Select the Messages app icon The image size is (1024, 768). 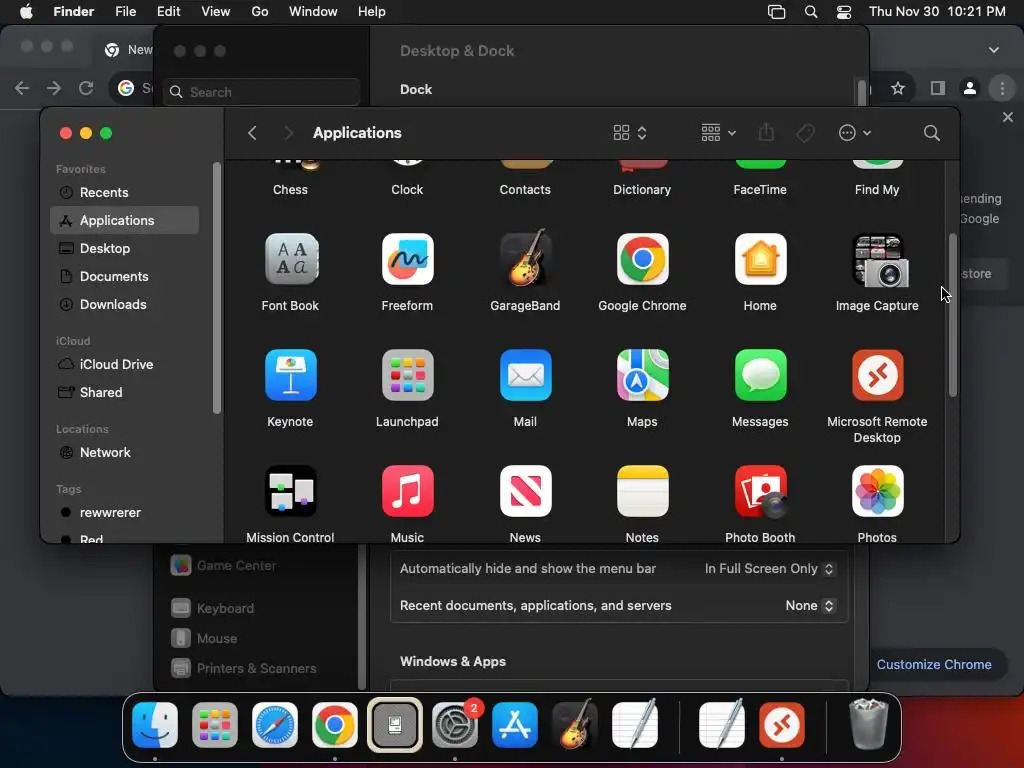[x=760, y=375]
